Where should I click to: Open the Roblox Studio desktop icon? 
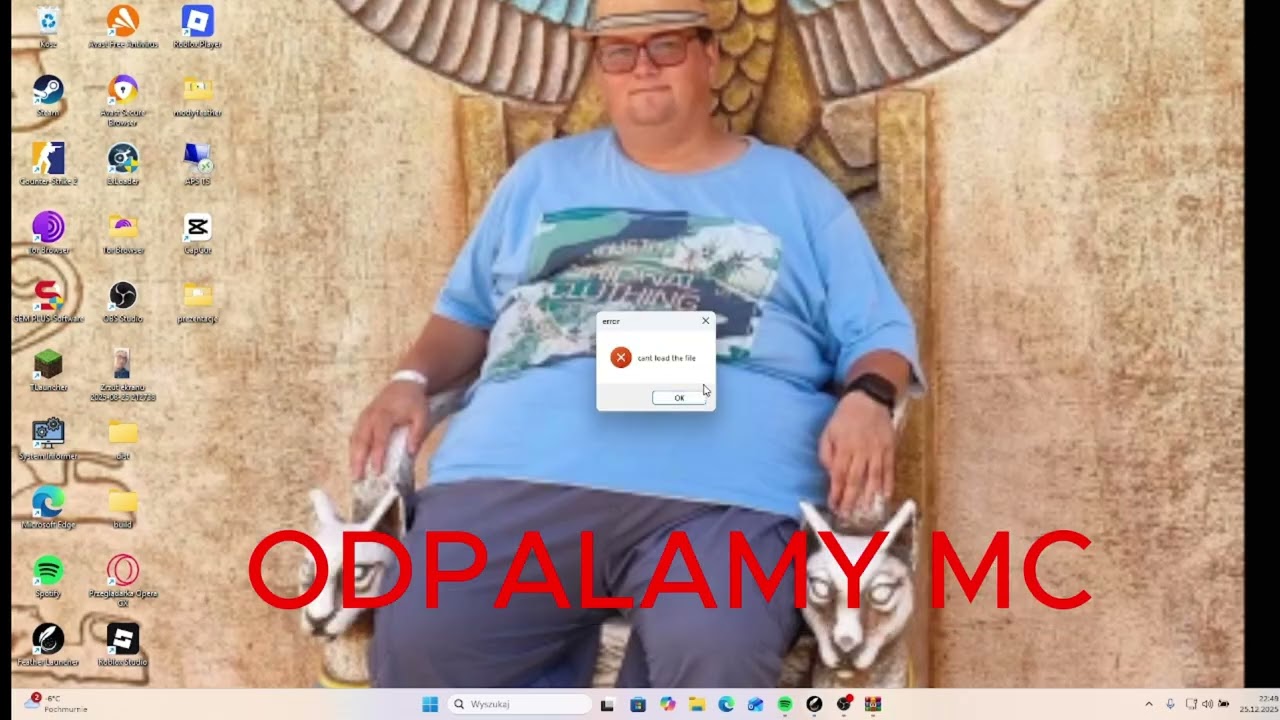[x=123, y=644]
